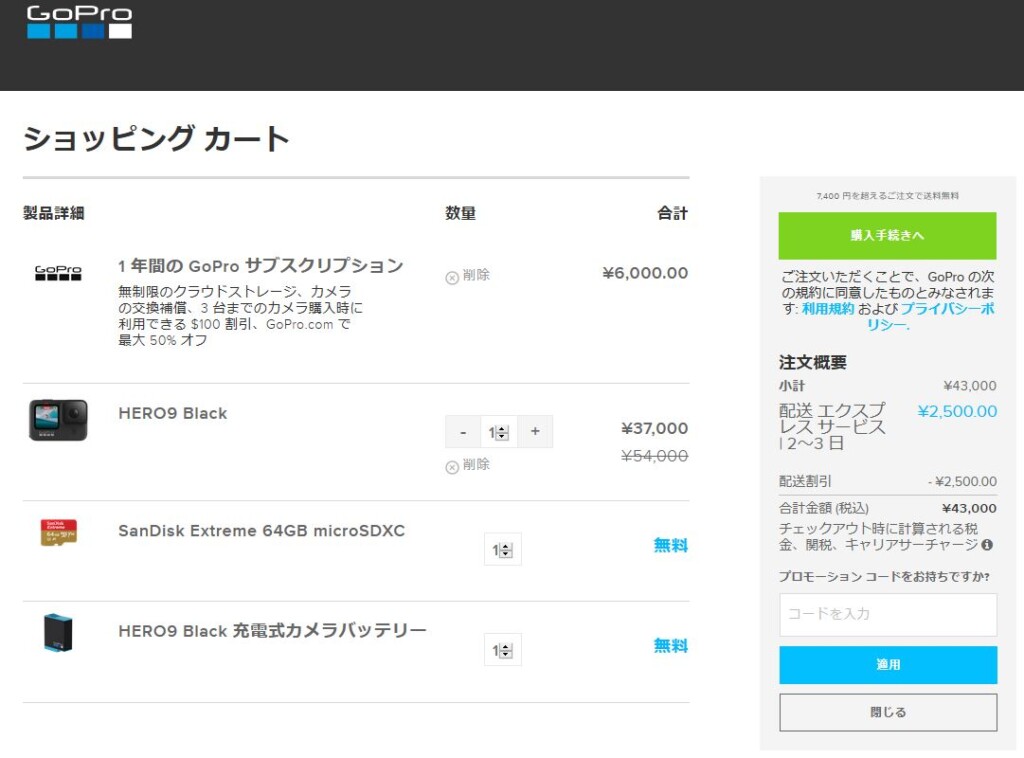Click the 配送割引 discount row label
This screenshot has height=758, width=1024.
(805, 481)
